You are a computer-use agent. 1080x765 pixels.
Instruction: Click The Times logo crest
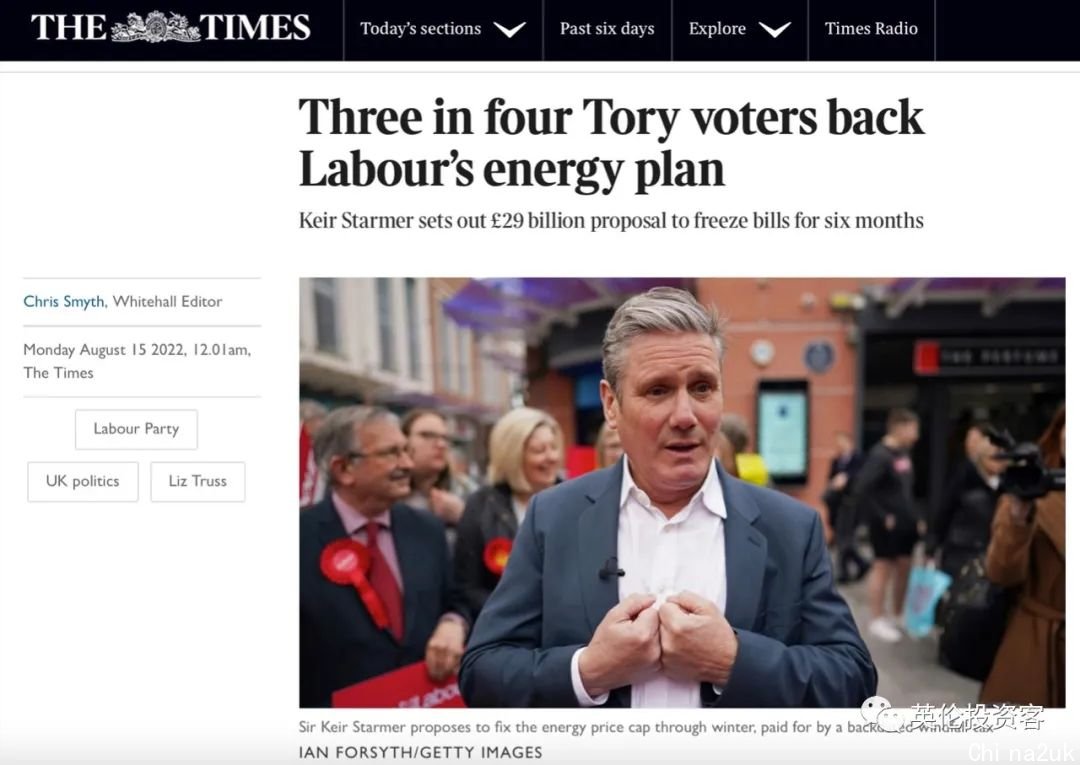coord(153,27)
